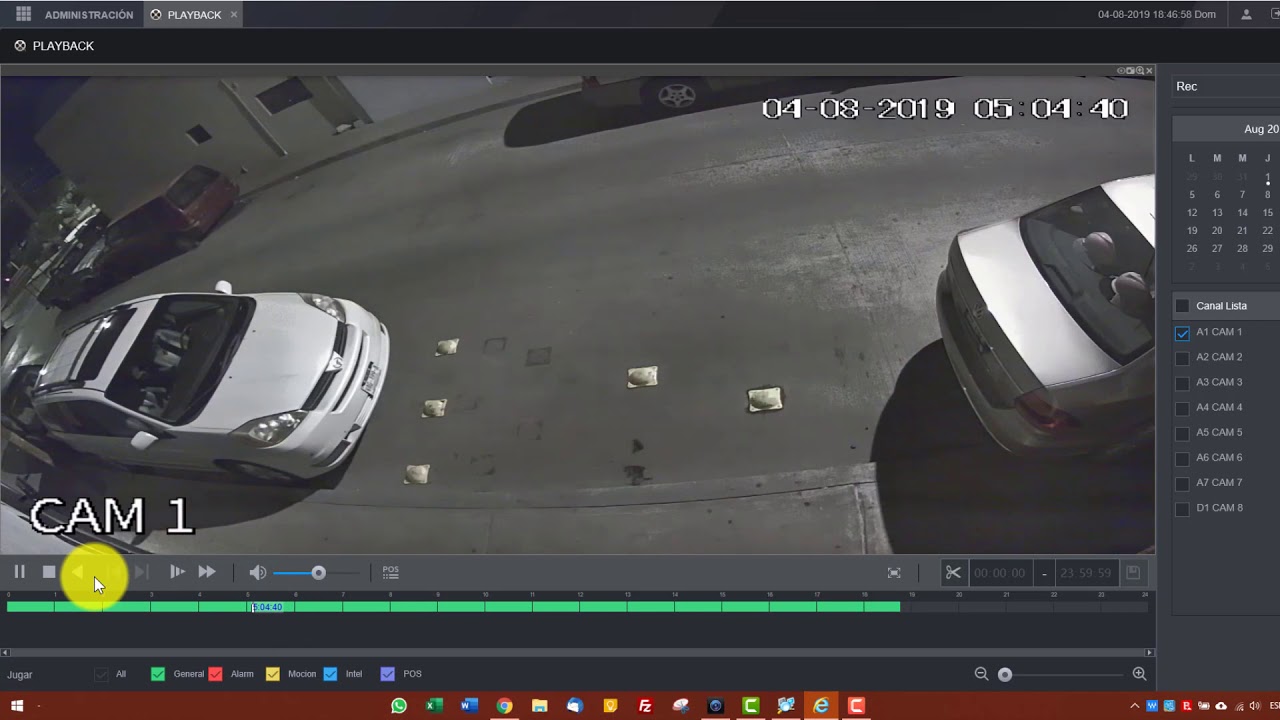Image resolution: width=1280 pixels, height=720 pixels.
Task: Toggle the Mocion record checkbox
Action: [x=272, y=674]
